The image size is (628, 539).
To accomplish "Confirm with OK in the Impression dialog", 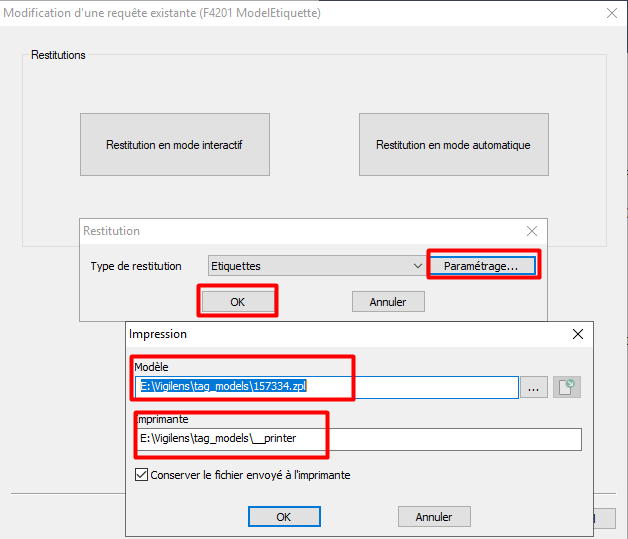I will click(284, 517).
